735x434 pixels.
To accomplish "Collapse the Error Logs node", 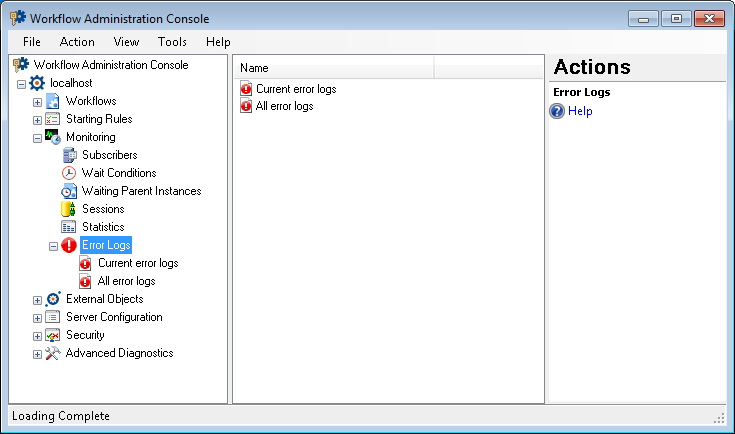I will [53, 246].
